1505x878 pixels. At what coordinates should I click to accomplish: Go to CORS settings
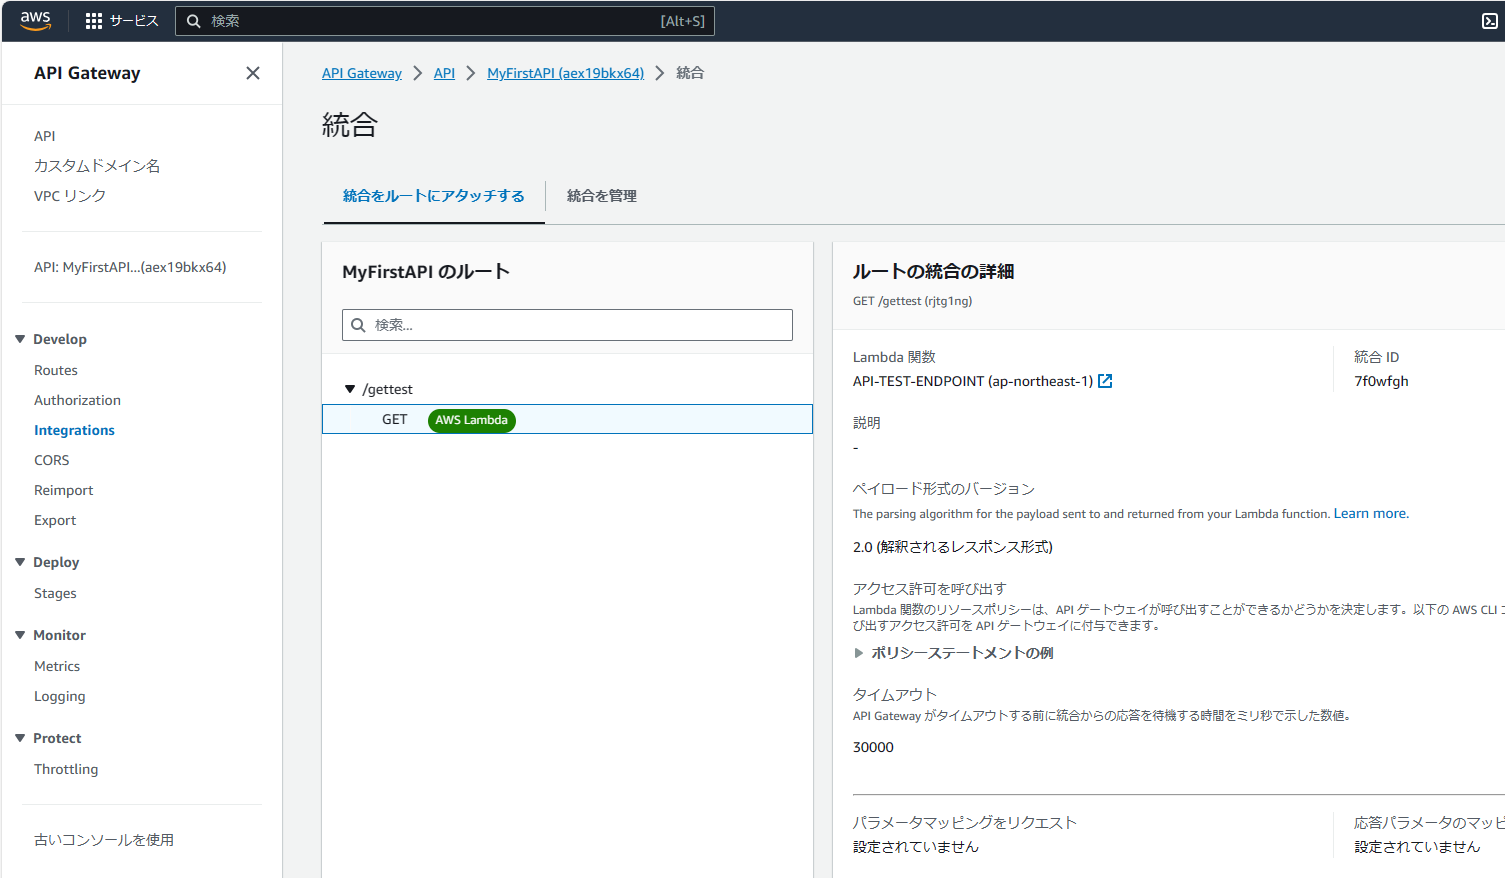(x=52, y=460)
